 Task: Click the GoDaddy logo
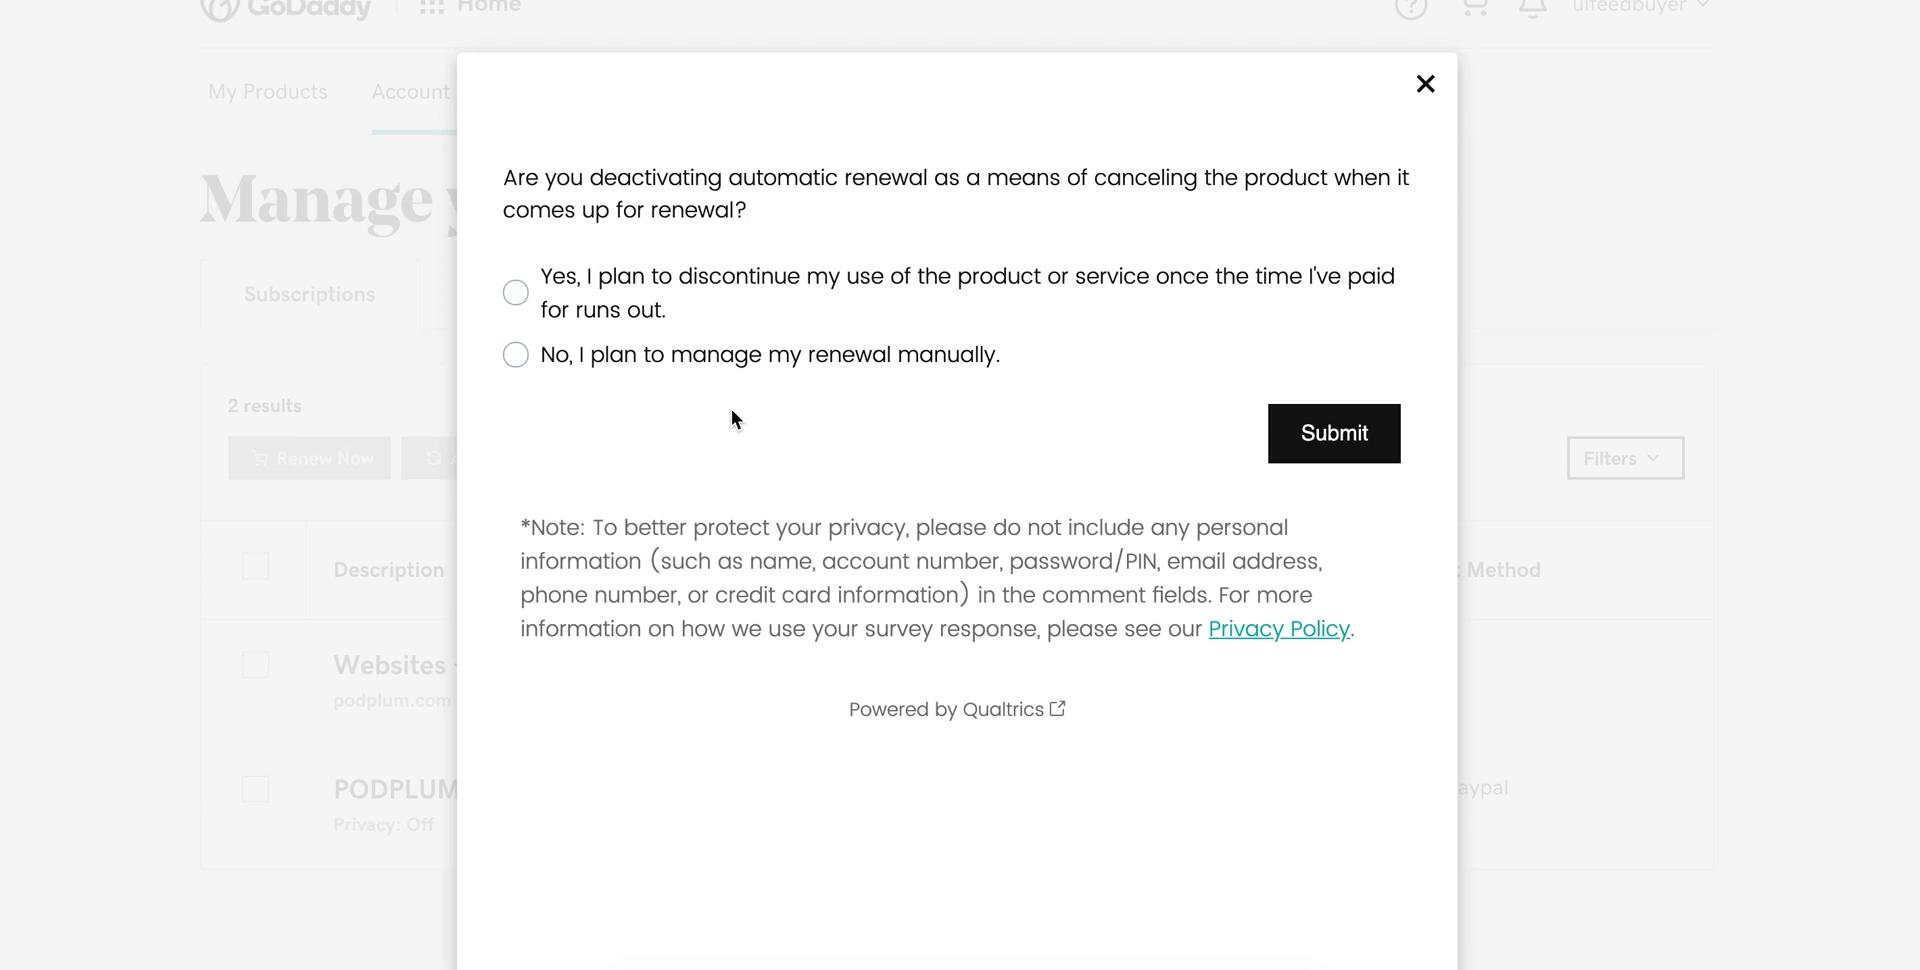(287, 8)
